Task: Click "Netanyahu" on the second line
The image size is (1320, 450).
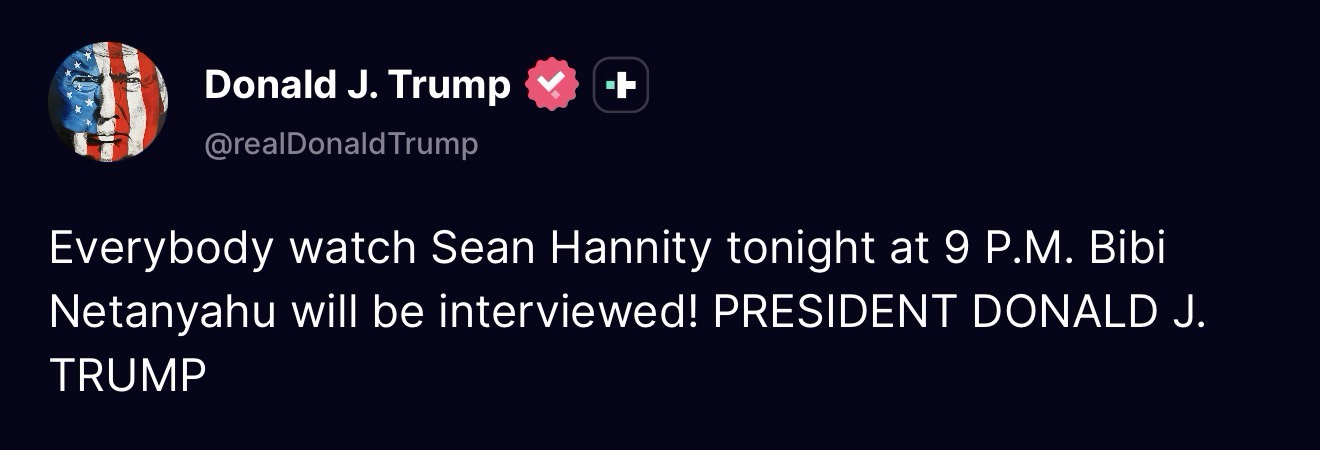Action: 162,313
